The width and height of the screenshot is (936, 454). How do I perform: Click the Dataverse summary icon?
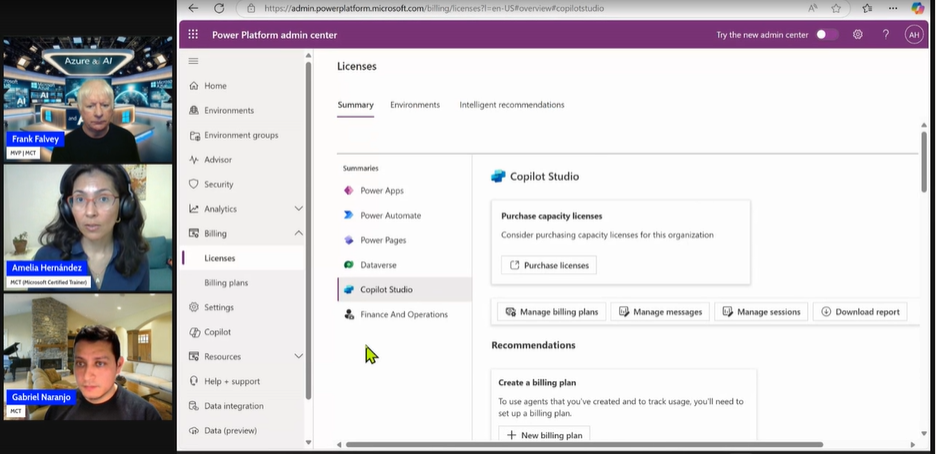(349, 265)
